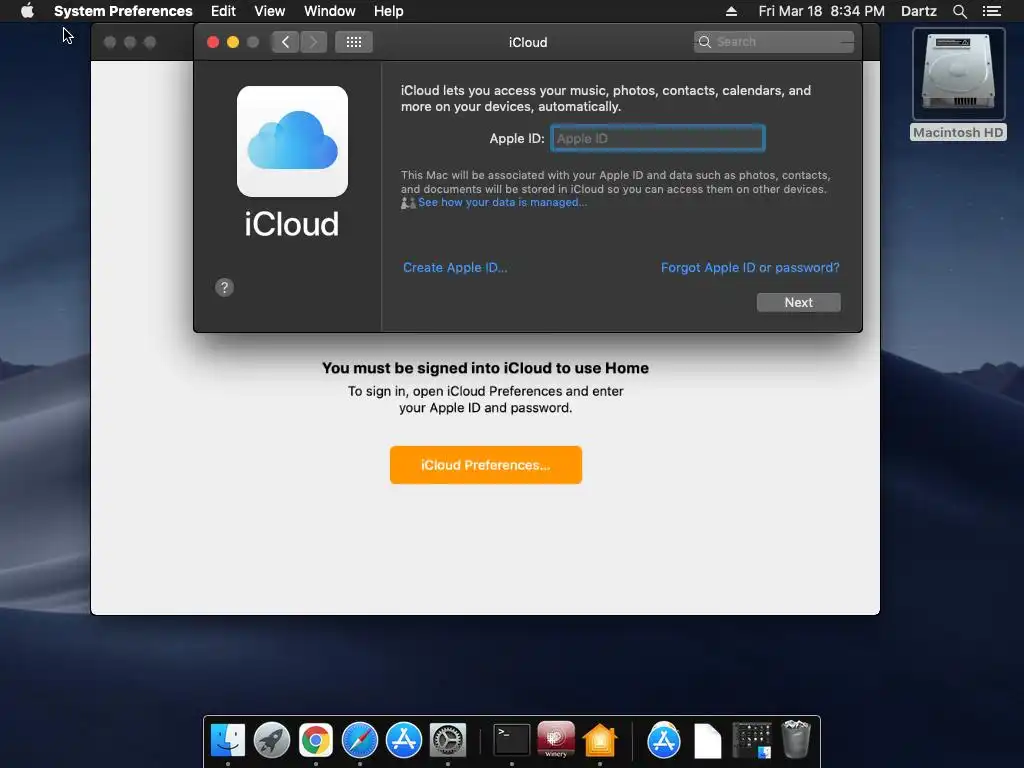Click 'You must be signed into iCloud' heading
The image size is (1024, 768).
[485, 368]
